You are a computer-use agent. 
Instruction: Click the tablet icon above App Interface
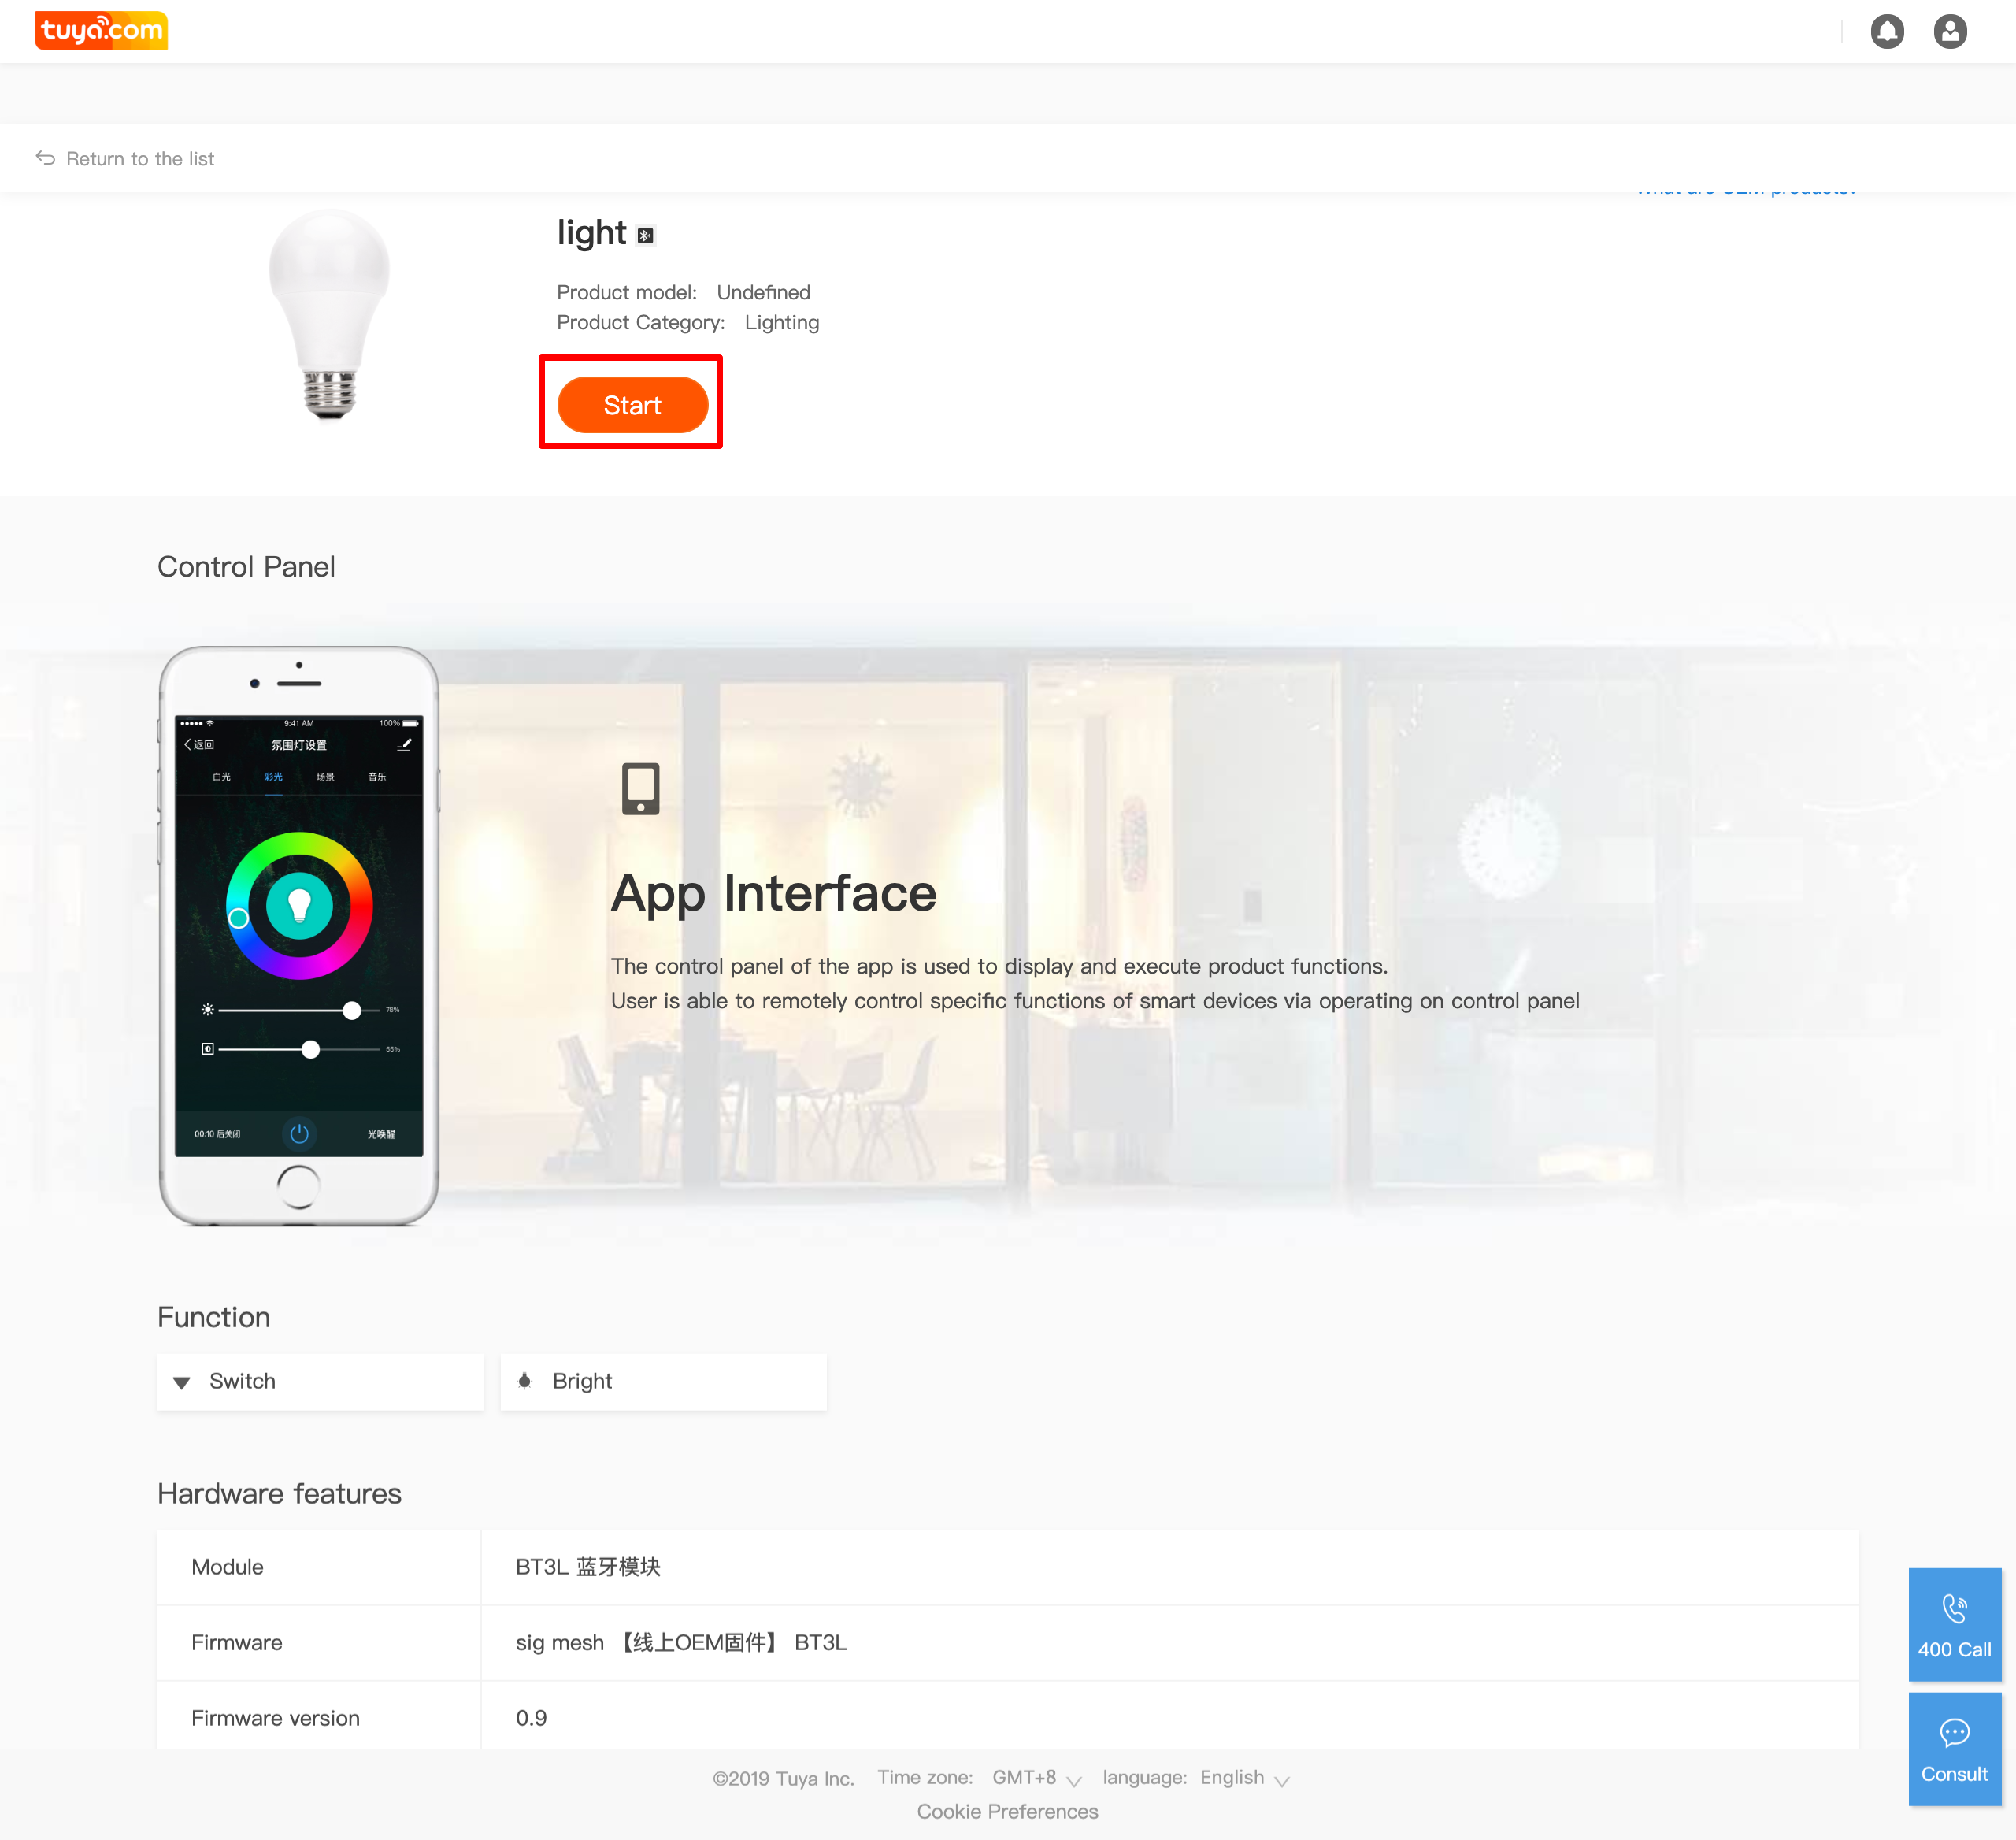[x=640, y=788]
